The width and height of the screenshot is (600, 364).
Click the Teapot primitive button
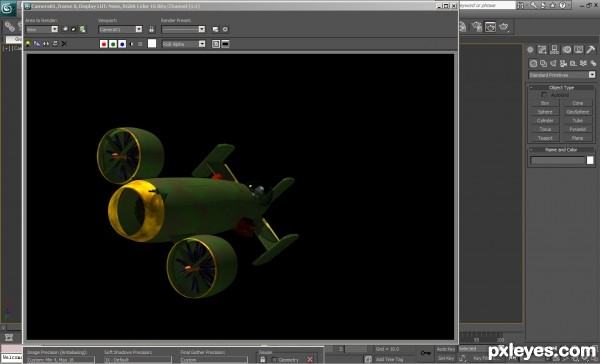tap(545, 138)
